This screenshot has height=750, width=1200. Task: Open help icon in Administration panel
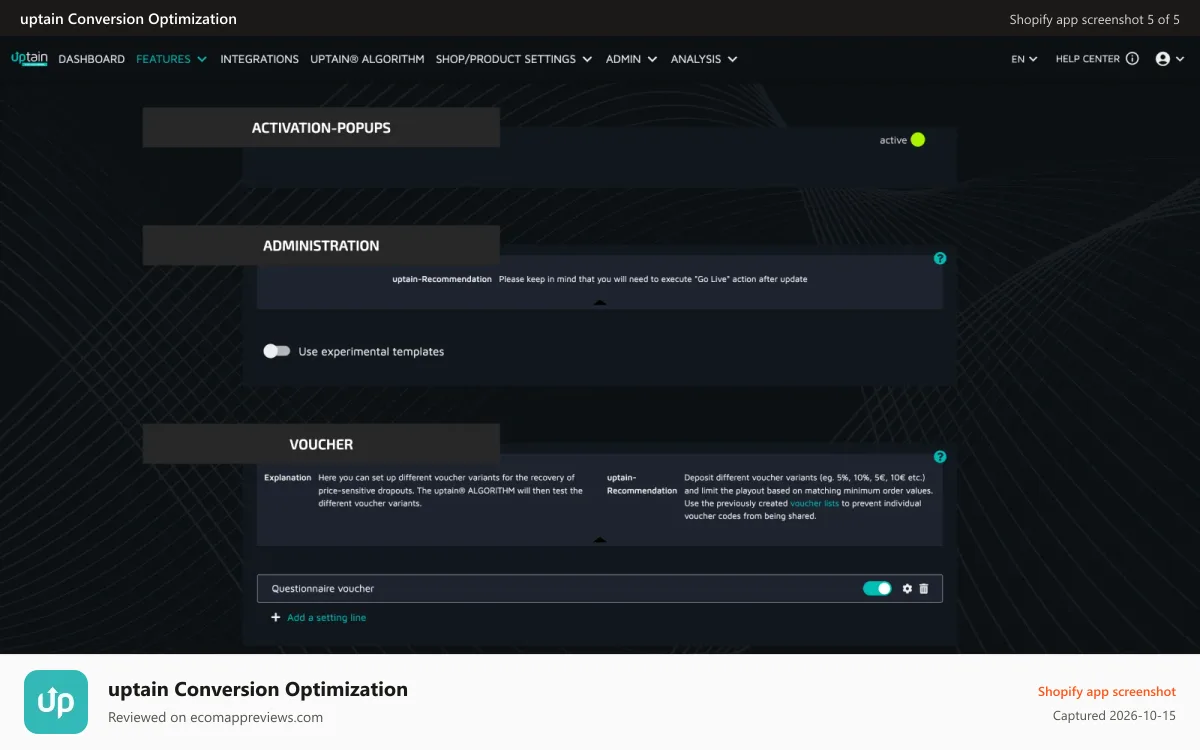point(939,258)
